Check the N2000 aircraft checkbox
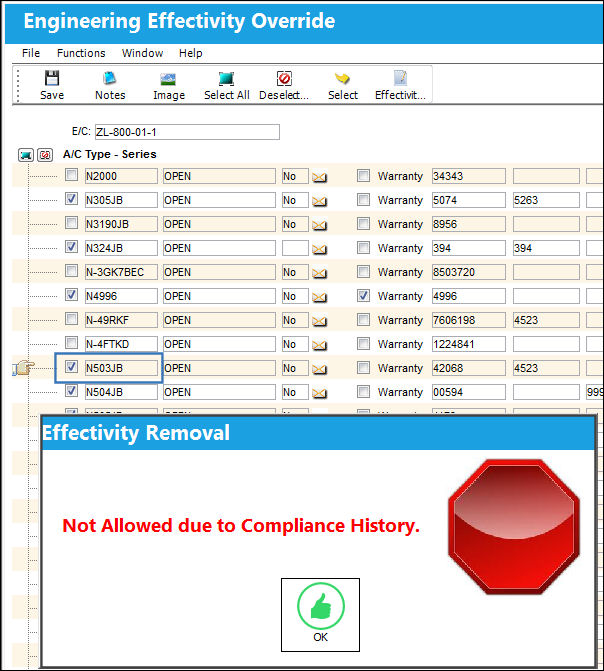This screenshot has width=604, height=671. point(71,175)
